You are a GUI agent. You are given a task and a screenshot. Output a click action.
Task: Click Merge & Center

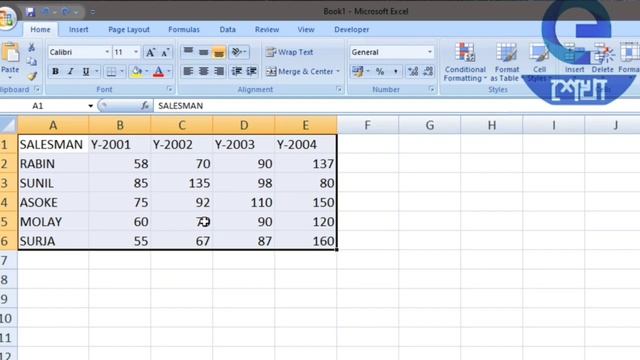[300, 71]
